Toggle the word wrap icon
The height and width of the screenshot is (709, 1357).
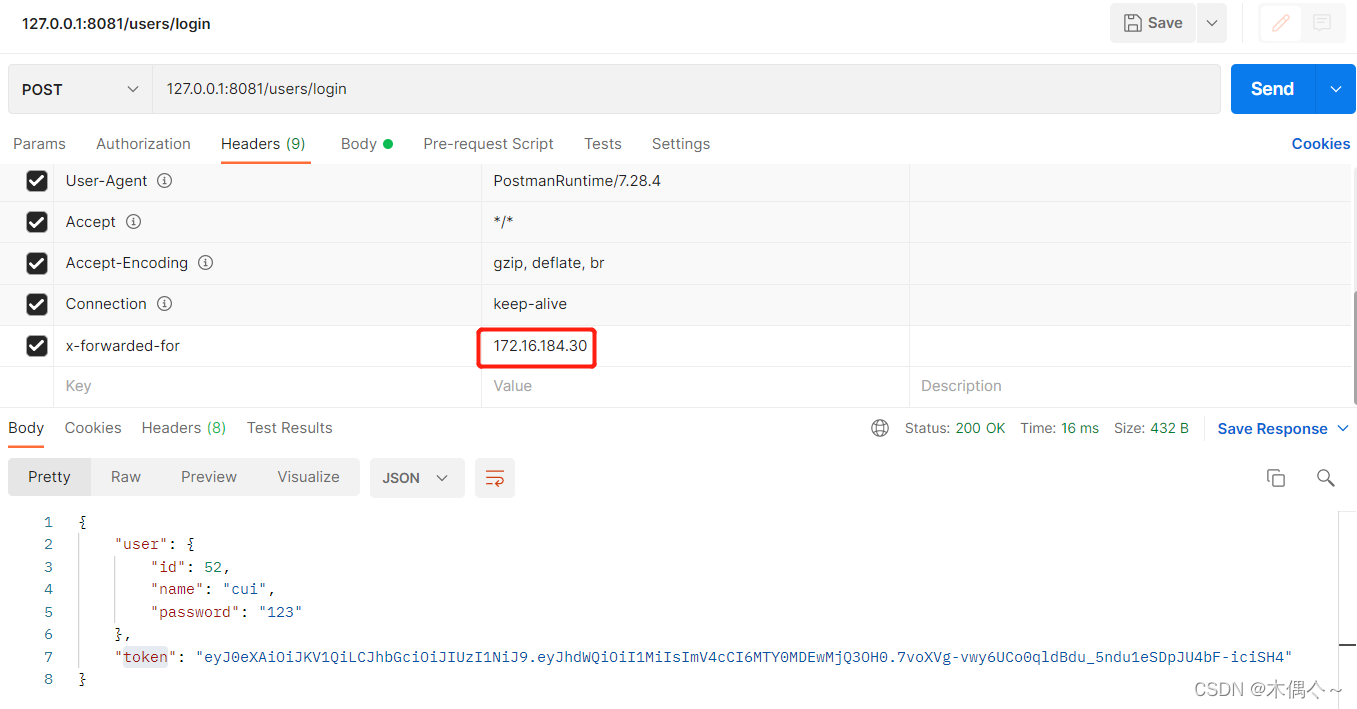click(x=495, y=478)
